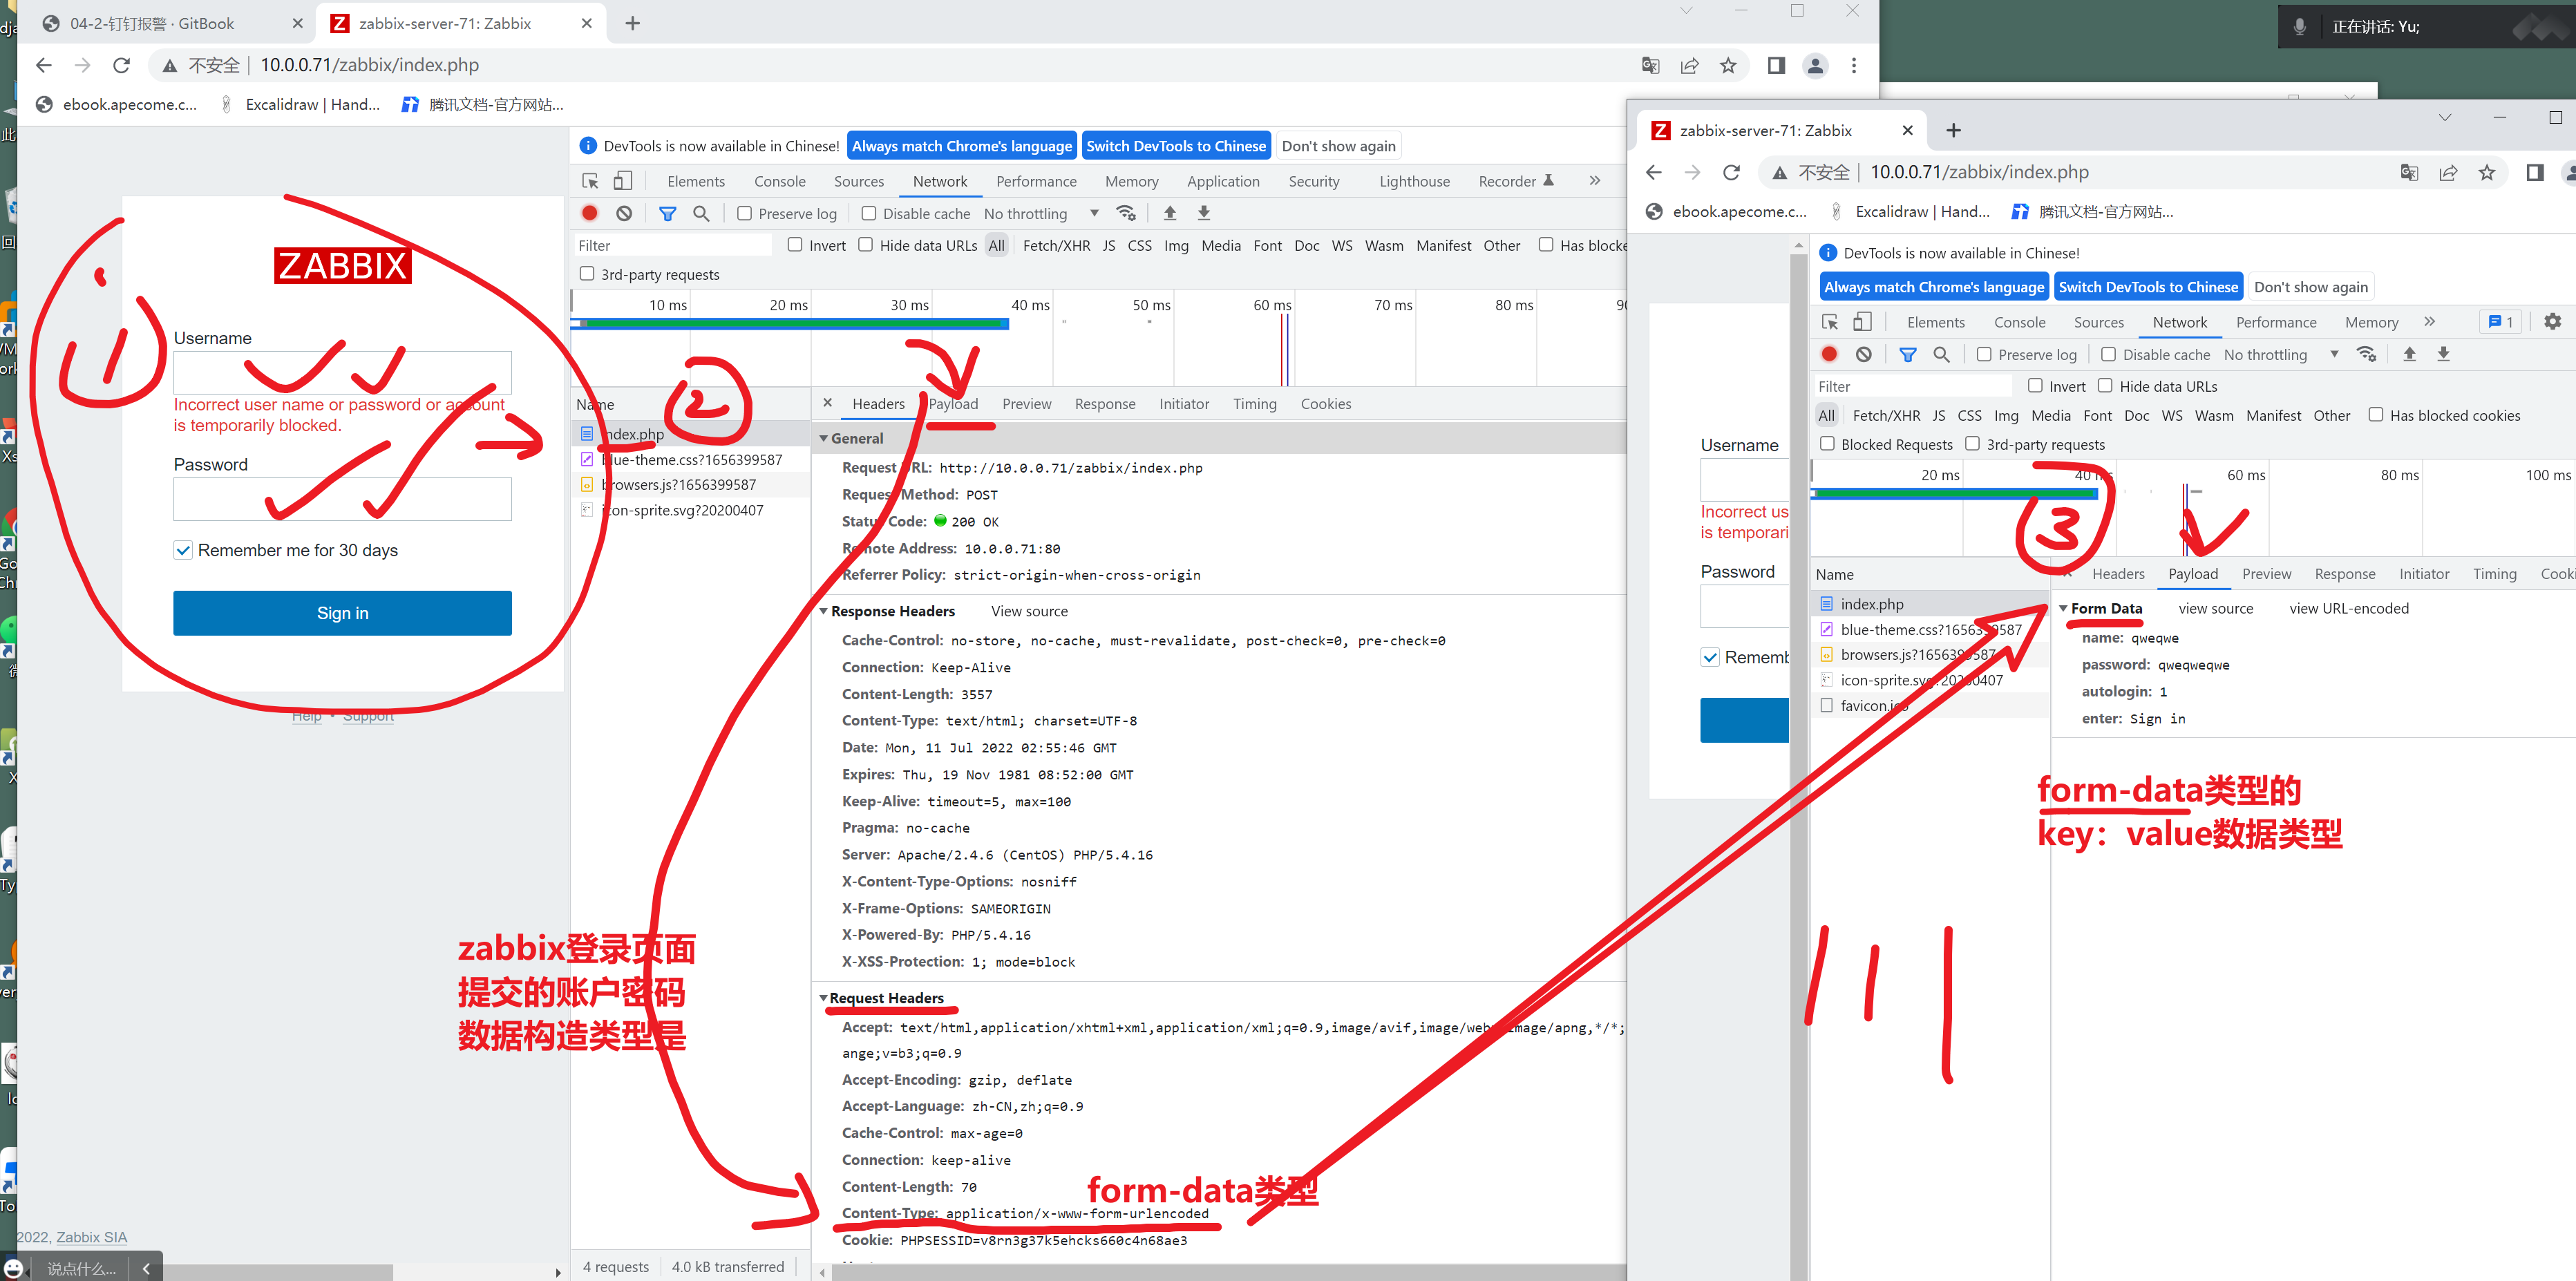2576x1281 pixels.
Task: Toggle Remember me for 30 days
Action: pos(183,550)
